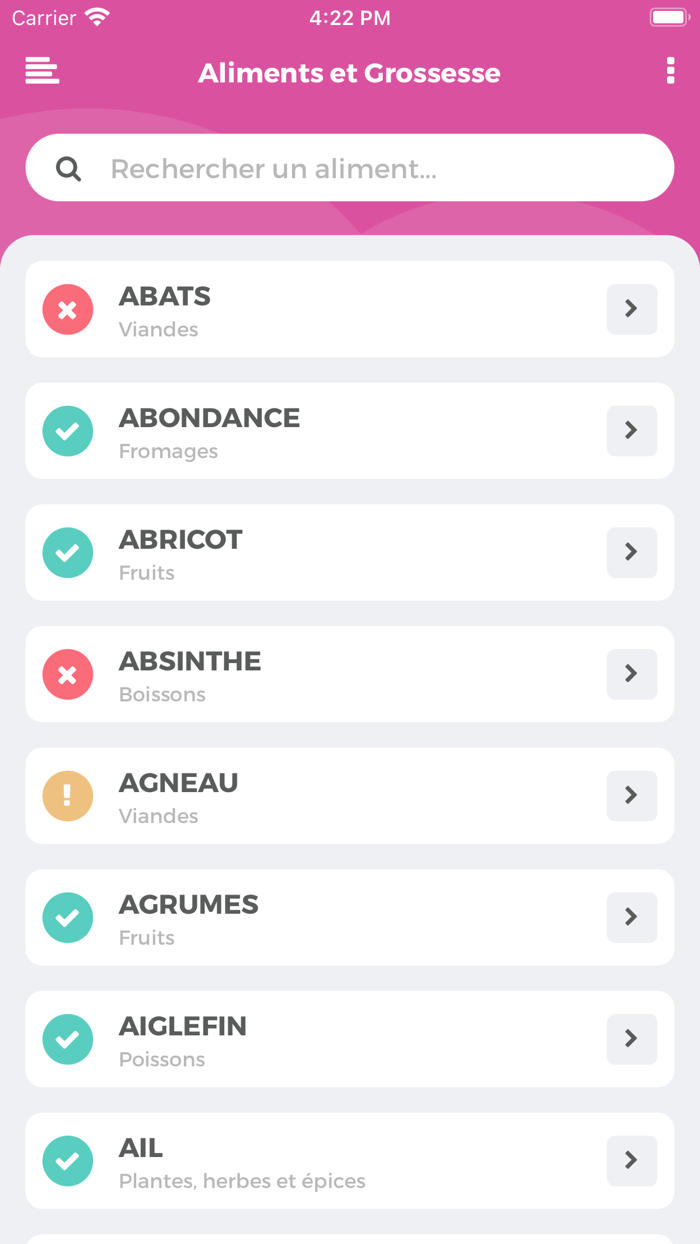Click the Rechercher un aliment search field
Image resolution: width=700 pixels, height=1244 pixels.
point(350,167)
